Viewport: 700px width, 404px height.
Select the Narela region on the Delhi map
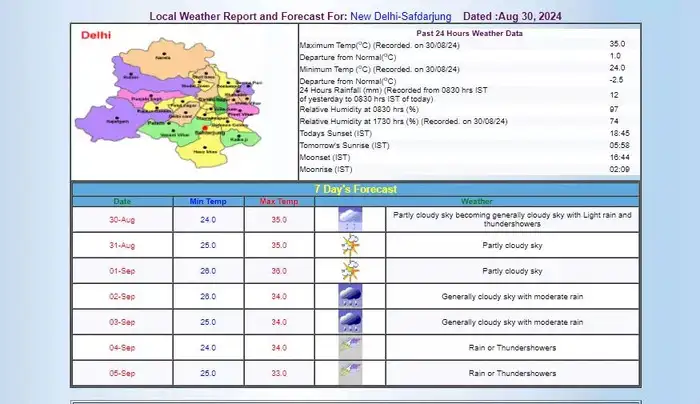tap(162, 60)
